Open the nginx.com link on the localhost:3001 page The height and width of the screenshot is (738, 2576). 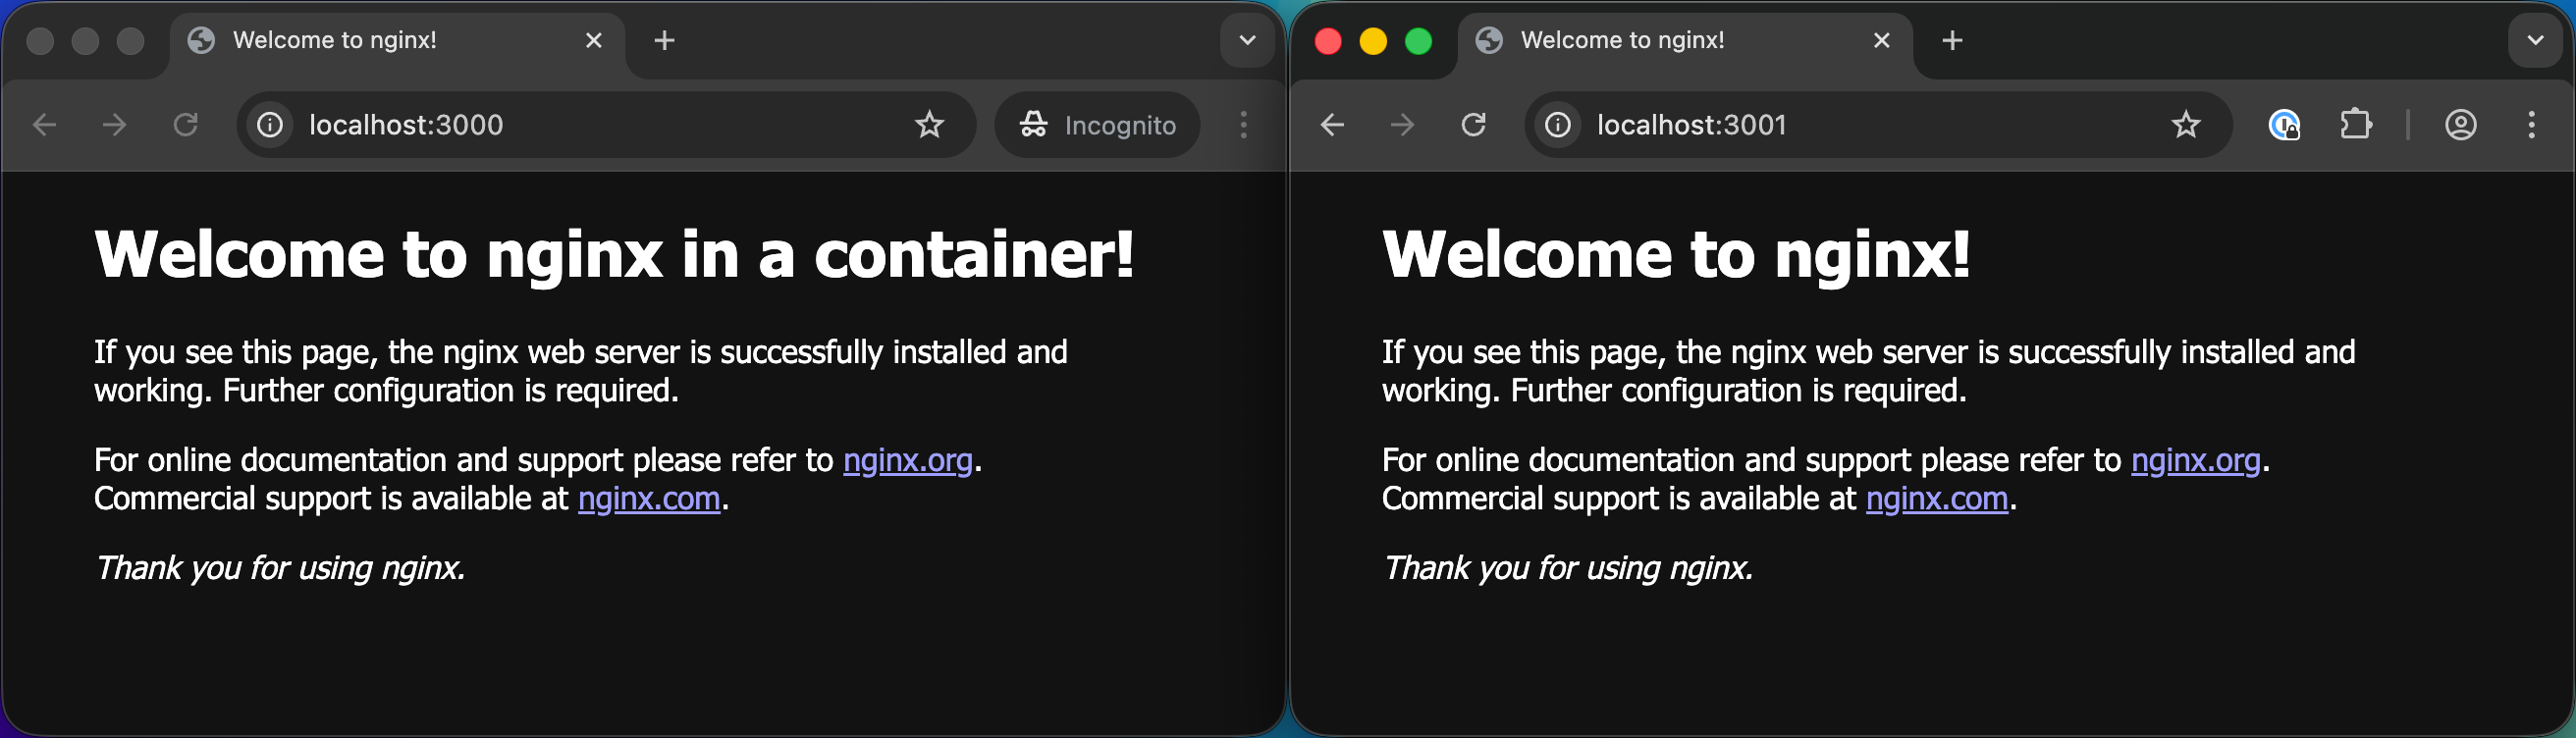1937,498
